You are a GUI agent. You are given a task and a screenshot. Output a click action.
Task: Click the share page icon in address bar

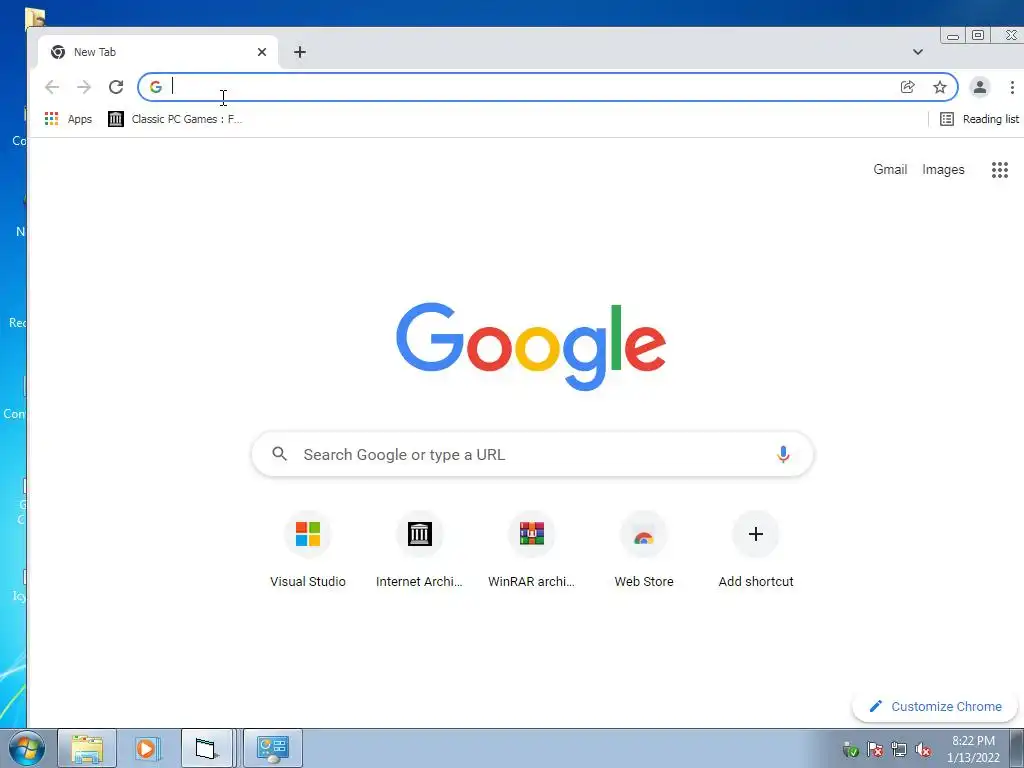click(x=907, y=87)
